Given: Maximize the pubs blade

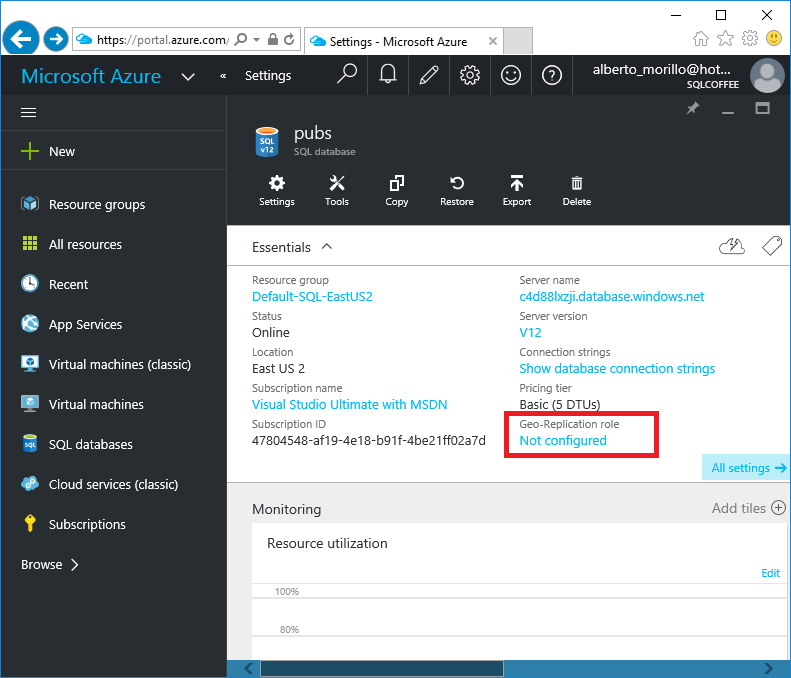Looking at the screenshot, I should click(x=762, y=108).
